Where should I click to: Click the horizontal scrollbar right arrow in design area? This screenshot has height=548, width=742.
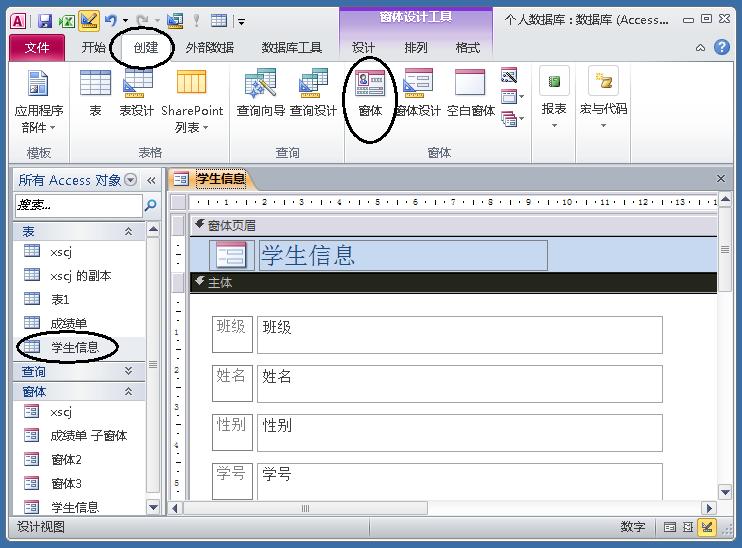[x=708, y=508]
